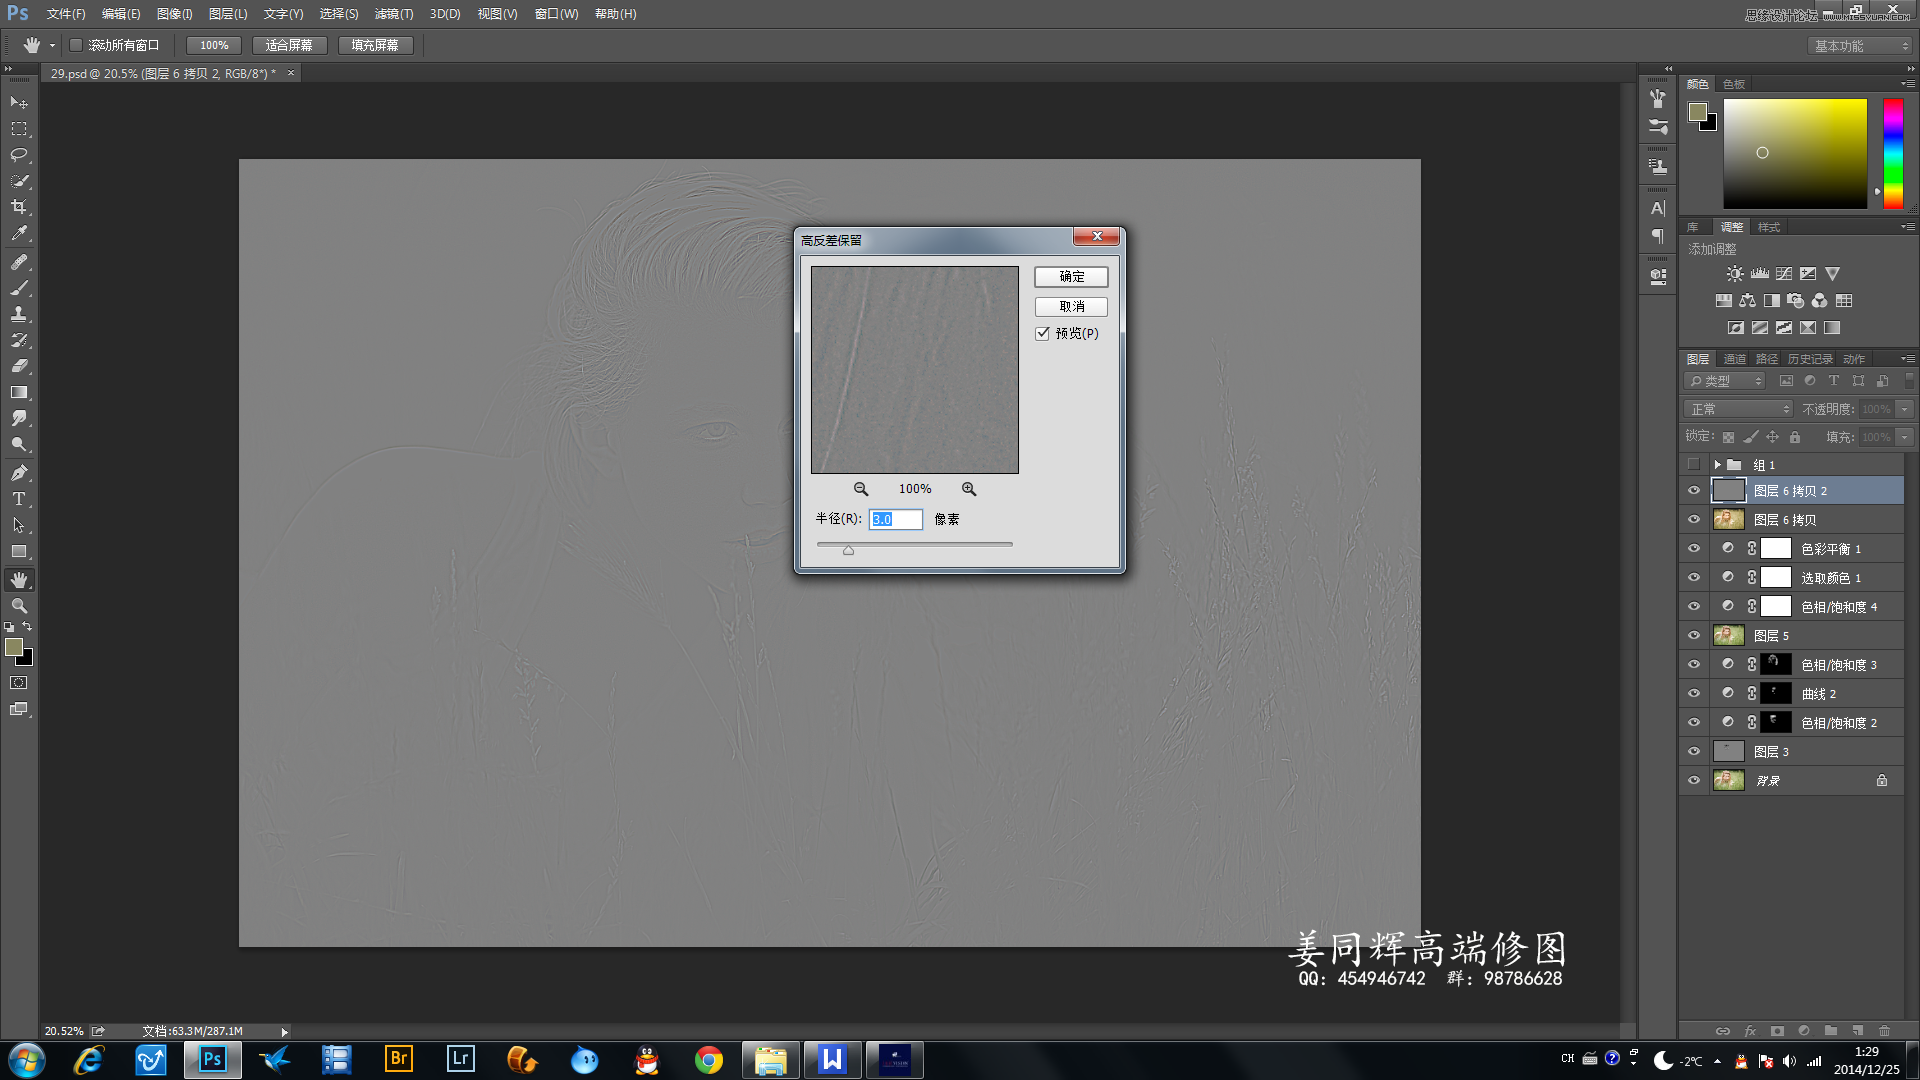
Task: Open the layers panel flyout menu
Action: tap(1908, 359)
